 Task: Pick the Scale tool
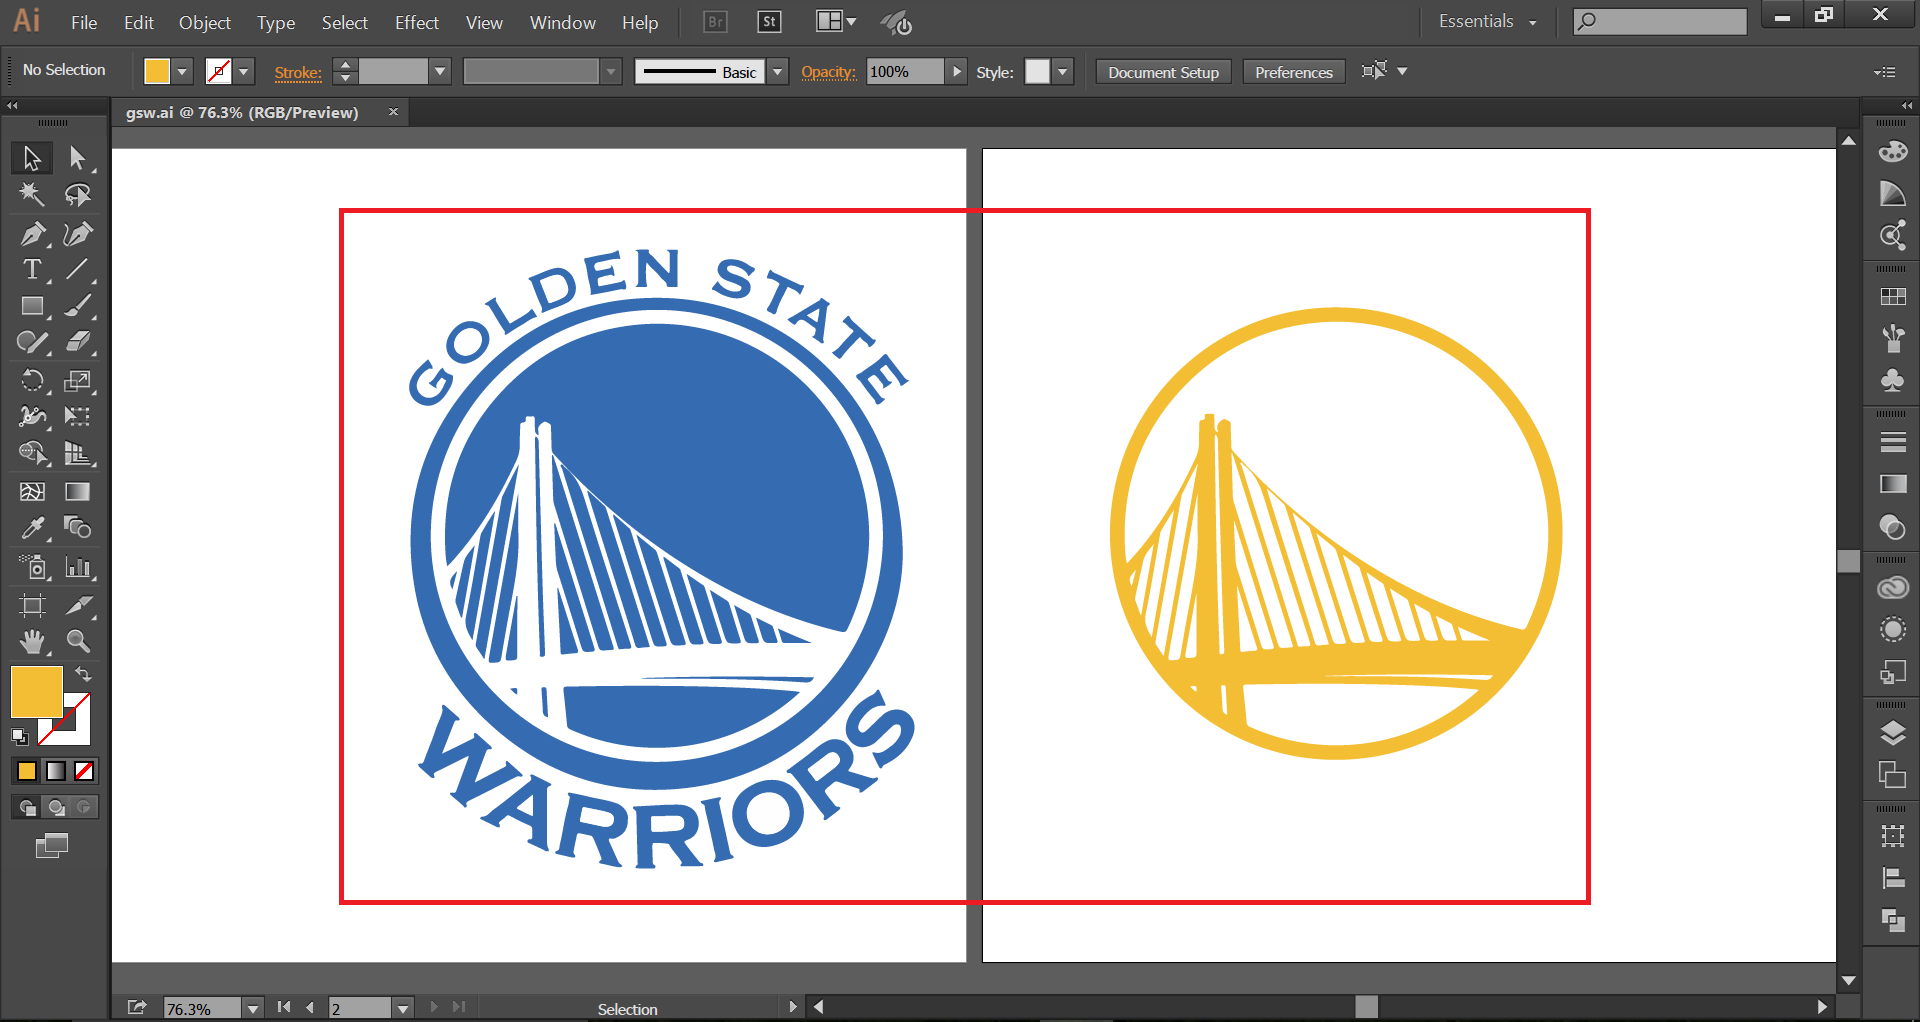[x=77, y=380]
